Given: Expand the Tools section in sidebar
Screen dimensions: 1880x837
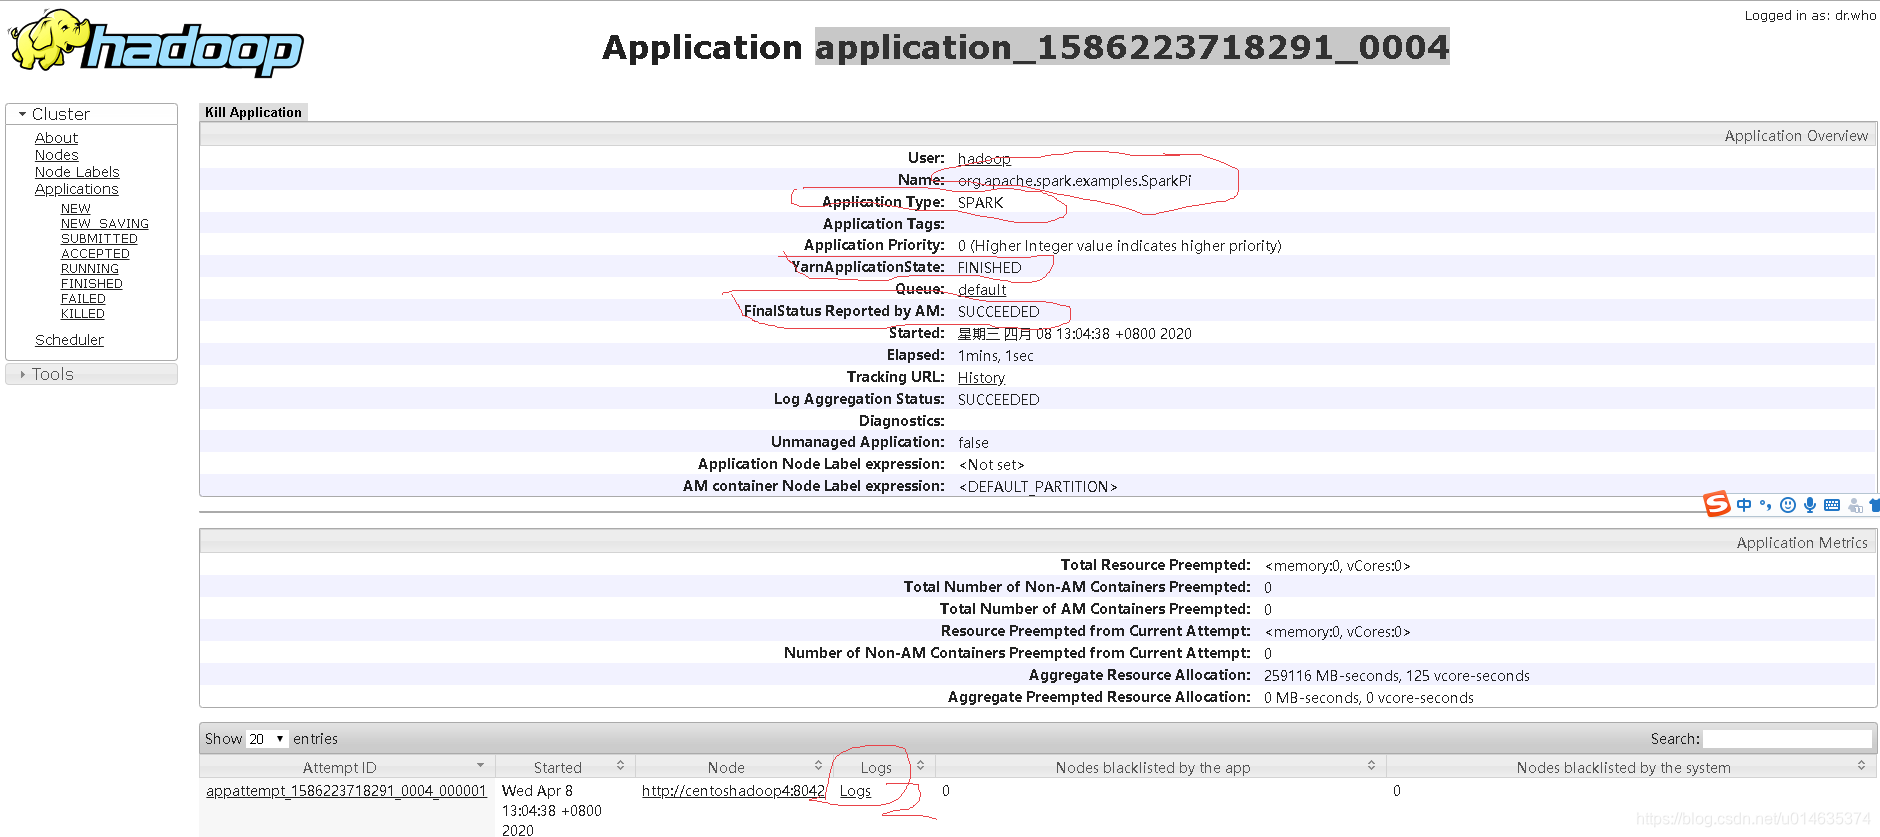Looking at the screenshot, I should [91, 374].
